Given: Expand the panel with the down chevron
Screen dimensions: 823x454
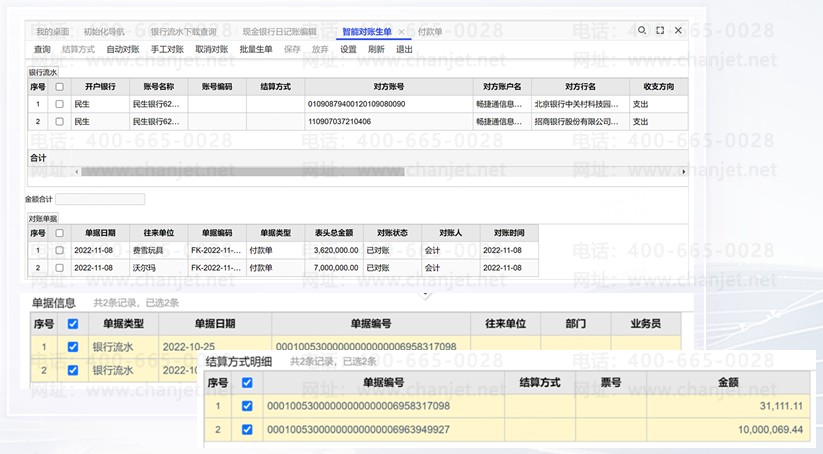Looking at the screenshot, I should (427, 294).
